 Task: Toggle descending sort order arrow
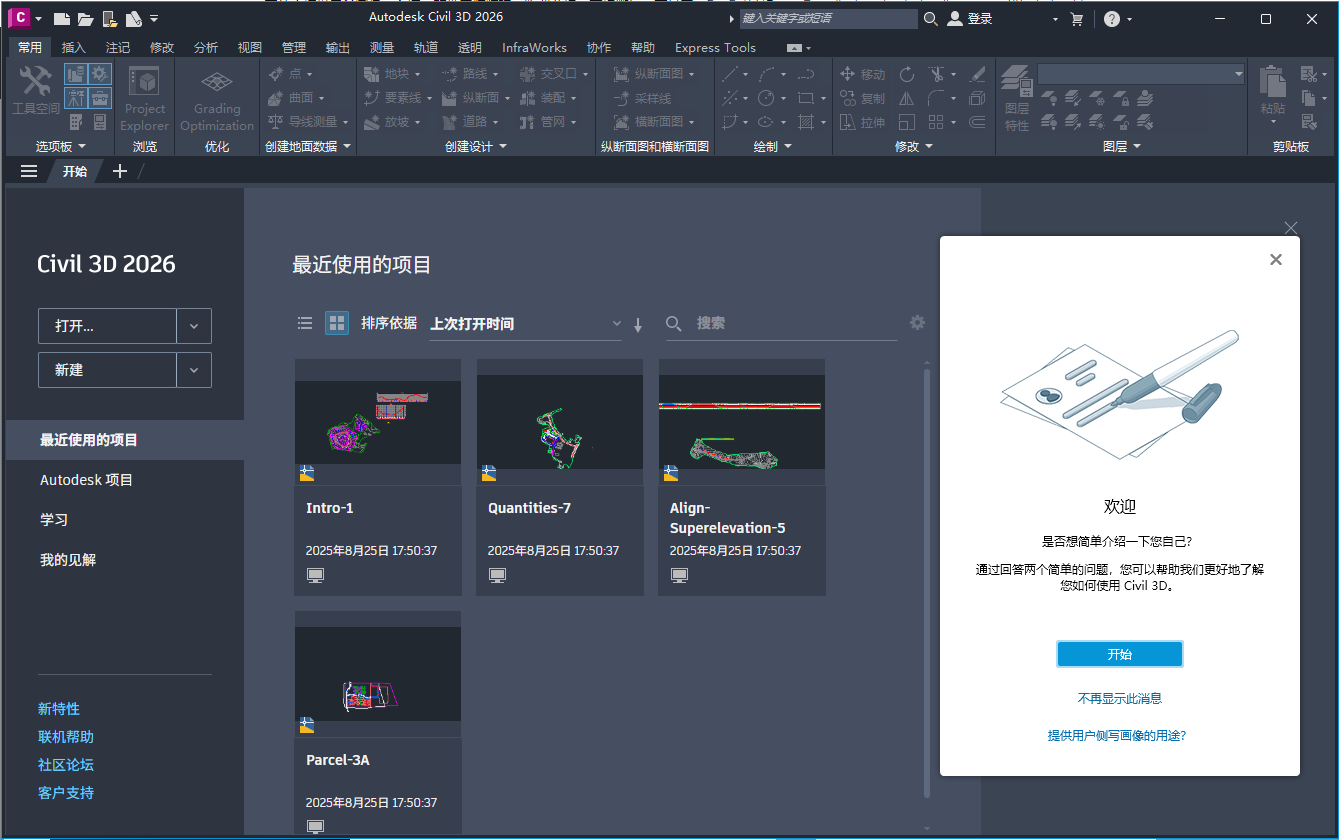click(x=638, y=323)
